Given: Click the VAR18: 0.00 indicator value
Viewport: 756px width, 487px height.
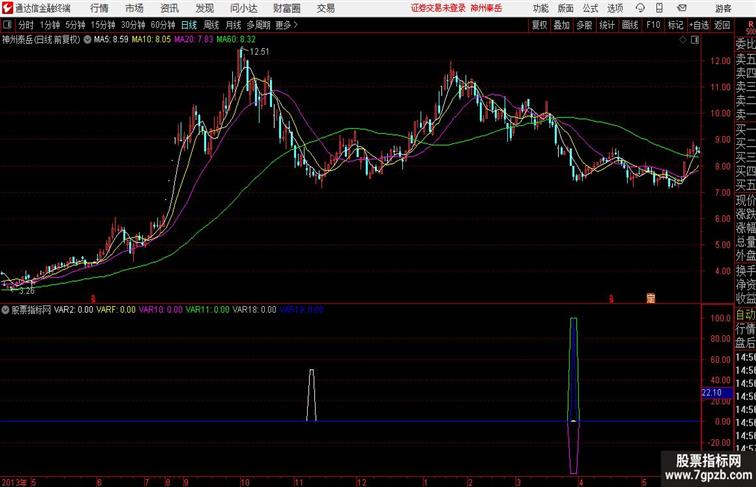Looking at the screenshot, I should 254,310.
